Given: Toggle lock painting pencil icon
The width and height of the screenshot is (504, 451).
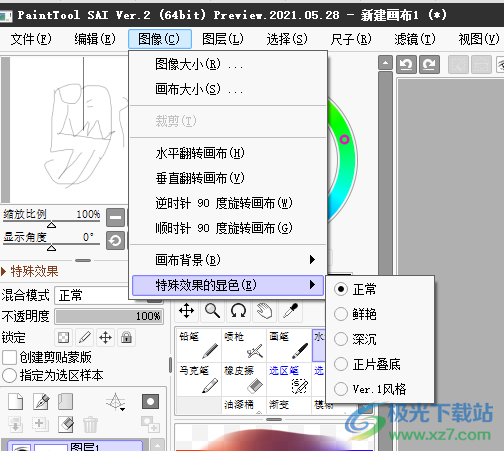Looking at the screenshot, I should 85,337.
